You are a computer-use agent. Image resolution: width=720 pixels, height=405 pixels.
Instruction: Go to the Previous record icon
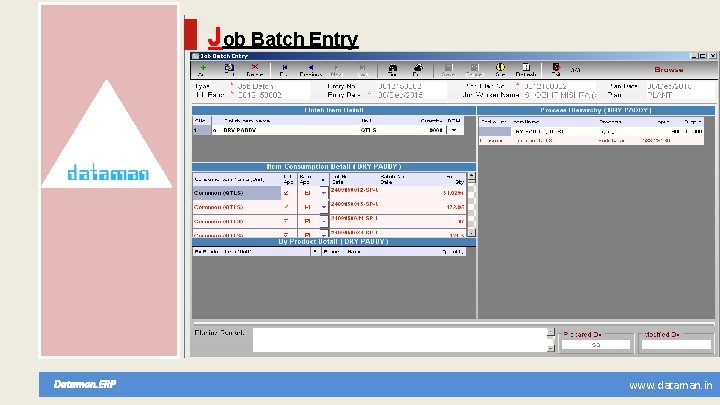pos(310,70)
